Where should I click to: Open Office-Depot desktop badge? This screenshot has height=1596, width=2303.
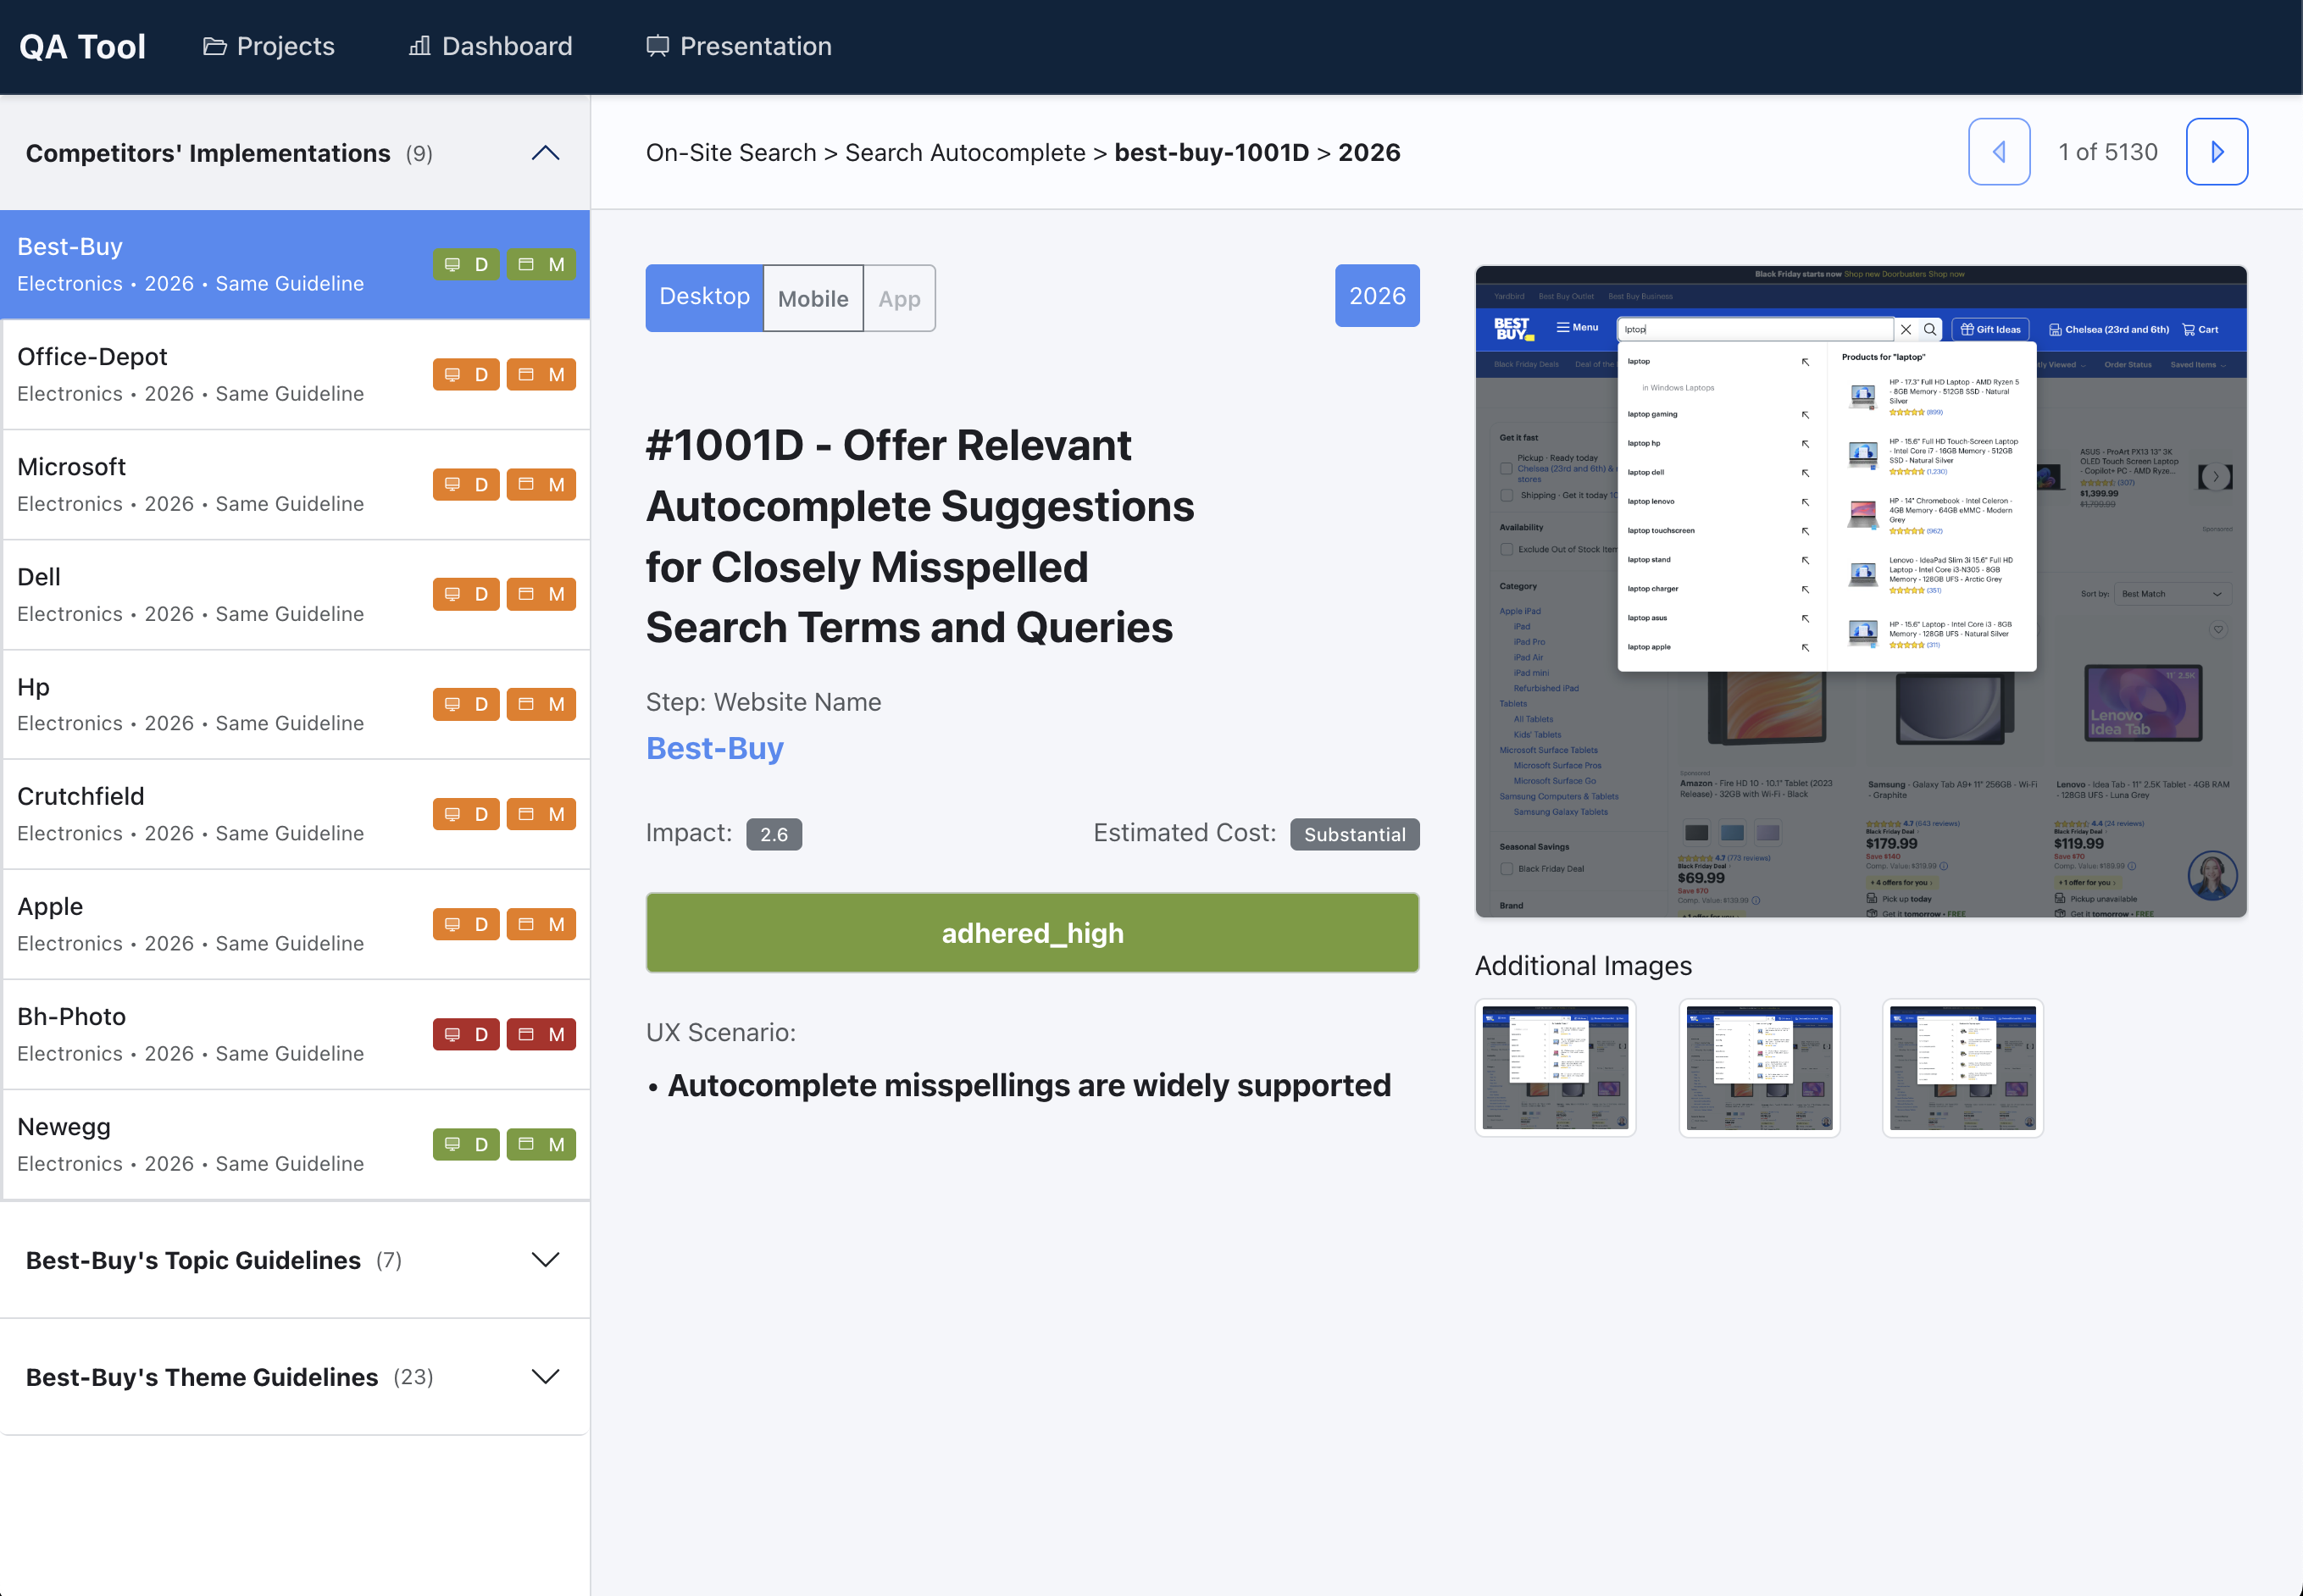coord(466,375)
